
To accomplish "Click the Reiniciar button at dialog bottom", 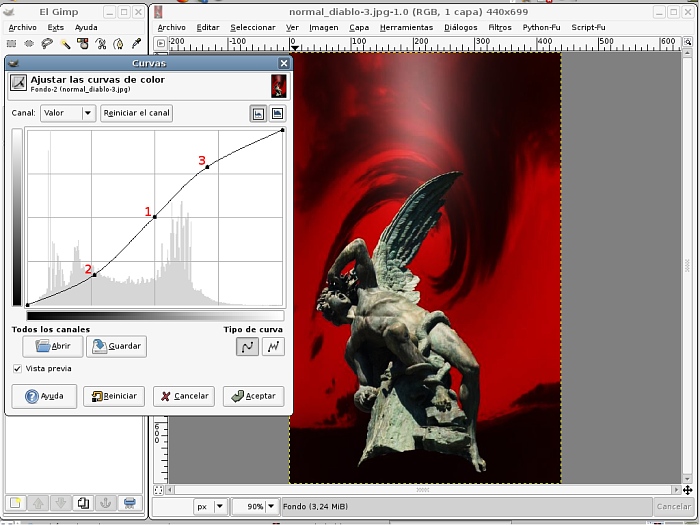I will 114,396.
